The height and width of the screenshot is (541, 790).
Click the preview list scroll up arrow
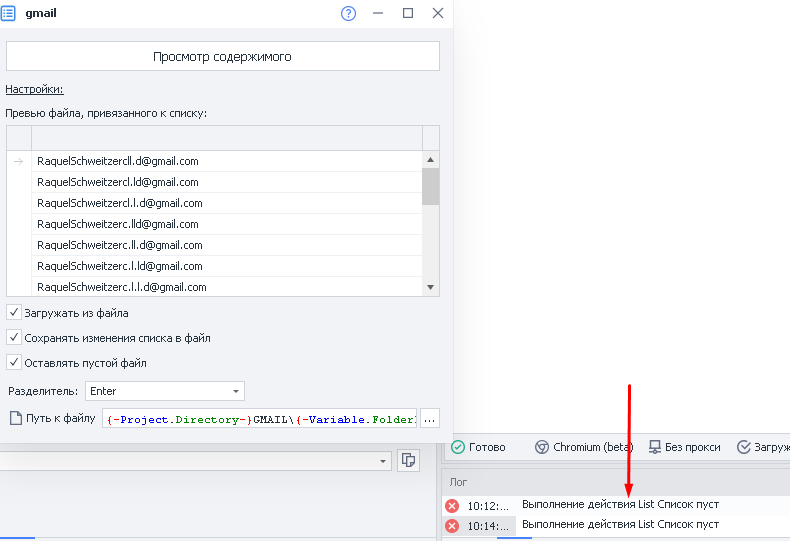pos(430,160)
